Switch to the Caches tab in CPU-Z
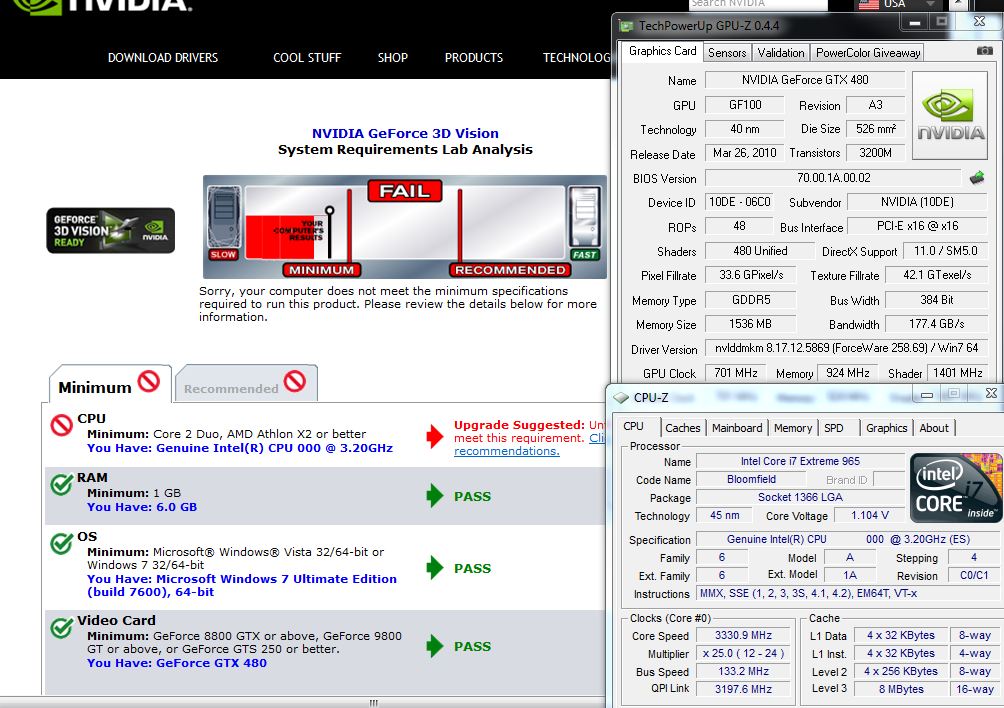 tap(683, 428)
